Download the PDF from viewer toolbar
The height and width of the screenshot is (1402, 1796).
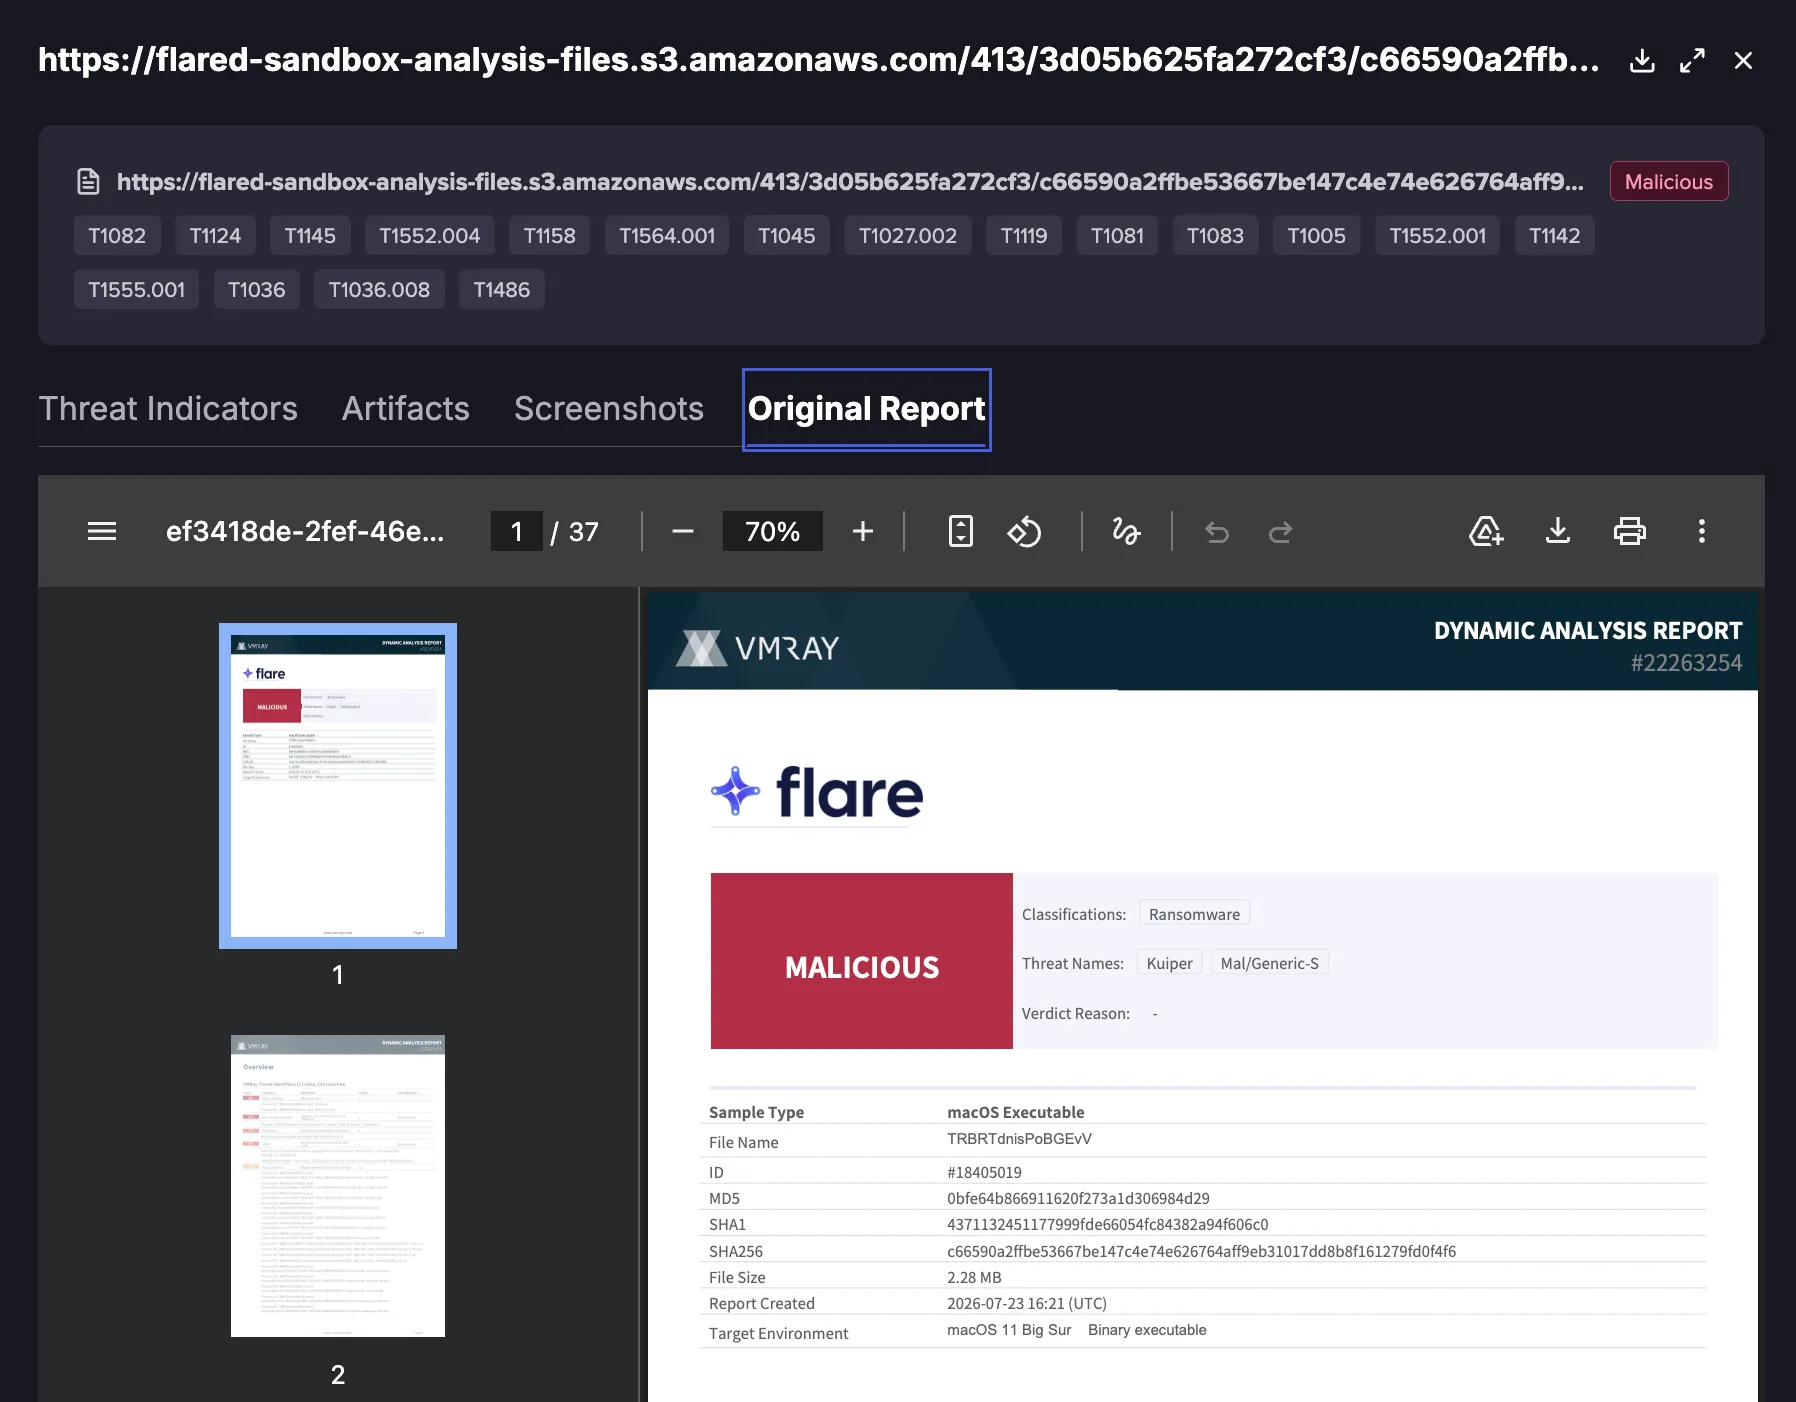pyautogui.click(x=1558, y=531)
